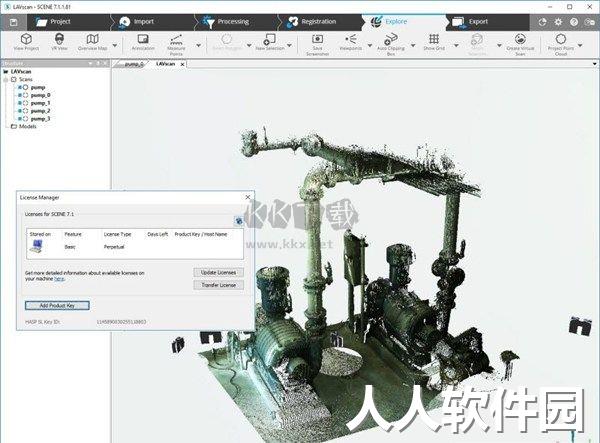Select the pump_3 scan label in tree
Viewport: 600px width, 443px height.
(x=40, y=119)
